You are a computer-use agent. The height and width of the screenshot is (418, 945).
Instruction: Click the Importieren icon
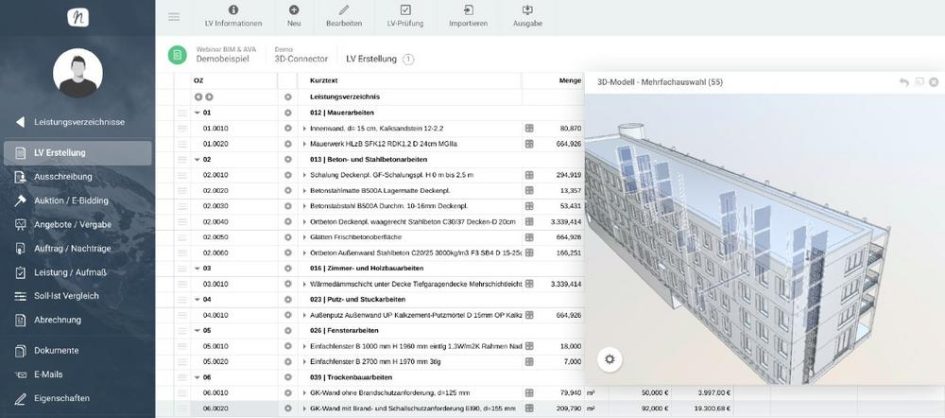(x=467, y=15)
